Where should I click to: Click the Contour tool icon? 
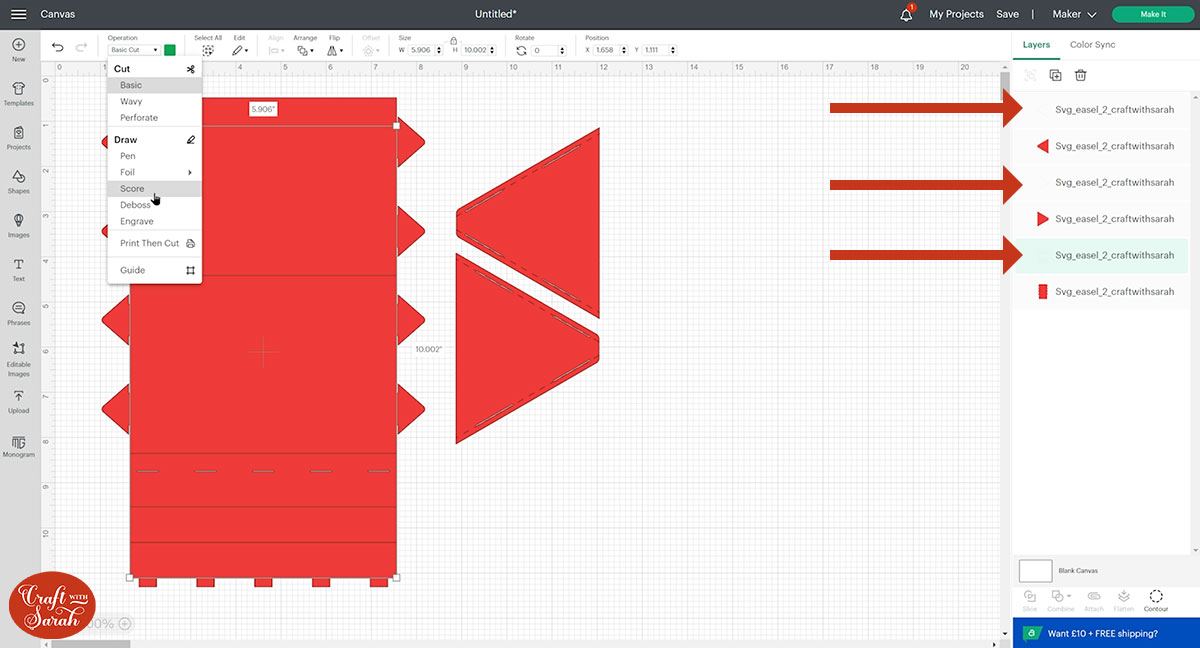[x=1155, y=599]
